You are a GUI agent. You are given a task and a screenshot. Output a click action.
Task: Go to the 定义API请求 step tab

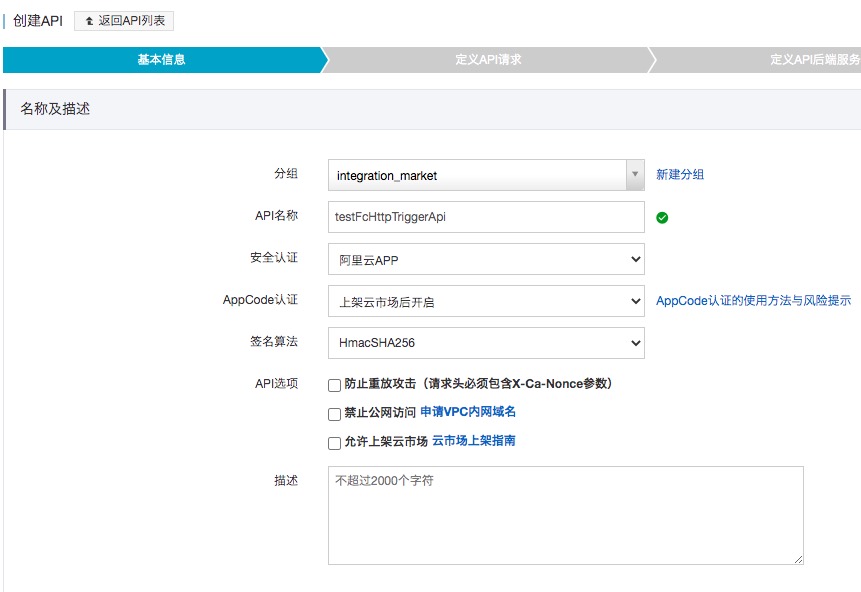point(488,60)
